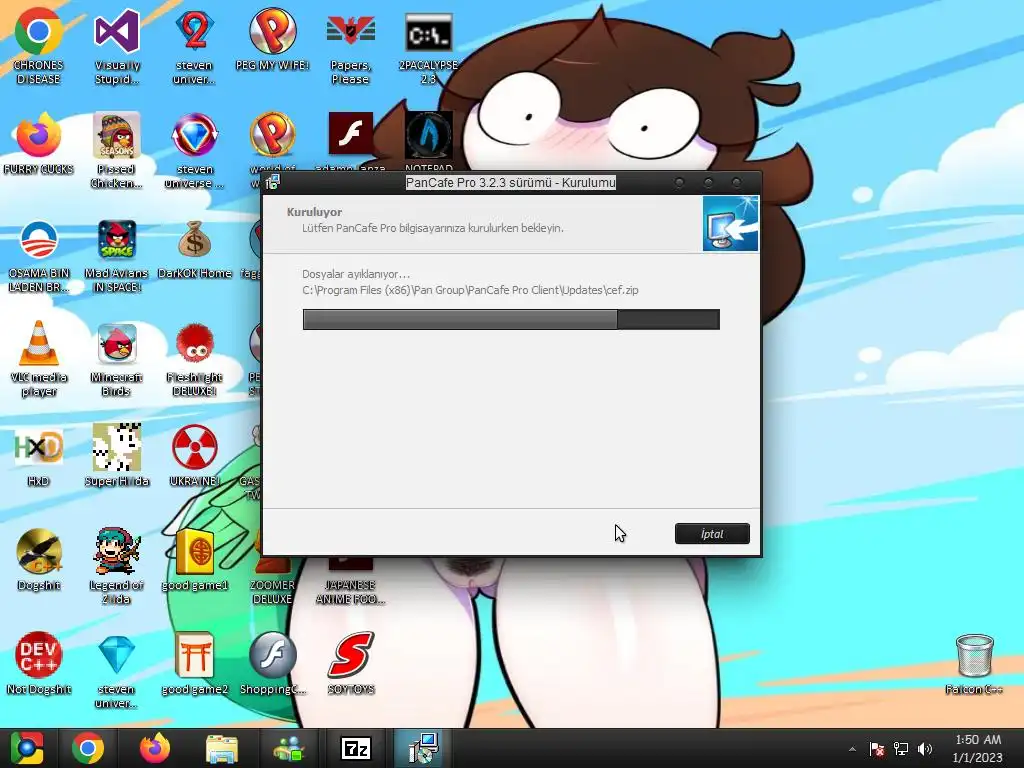Launch the Papers, Please desktop shortcut

click(351, 31)
